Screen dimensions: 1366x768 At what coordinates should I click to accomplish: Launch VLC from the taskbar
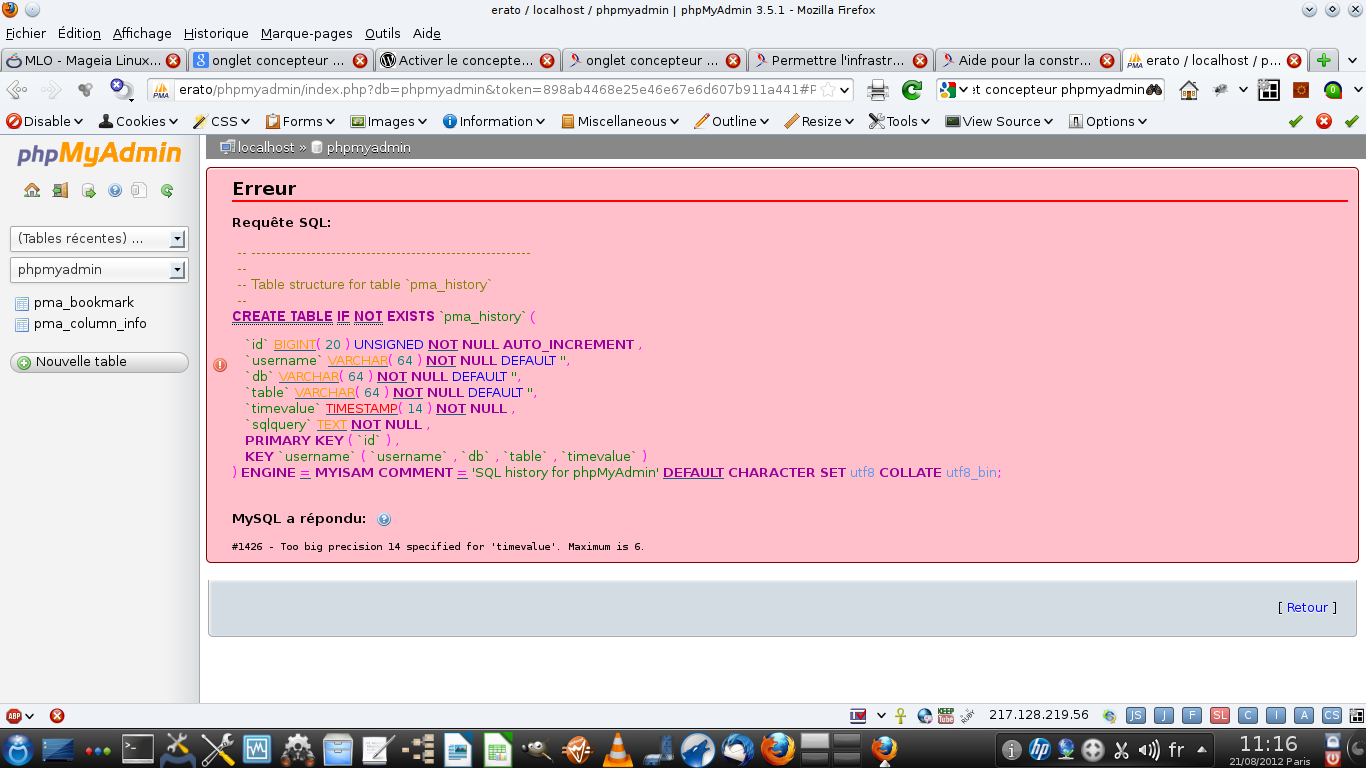tap(620, 748)
